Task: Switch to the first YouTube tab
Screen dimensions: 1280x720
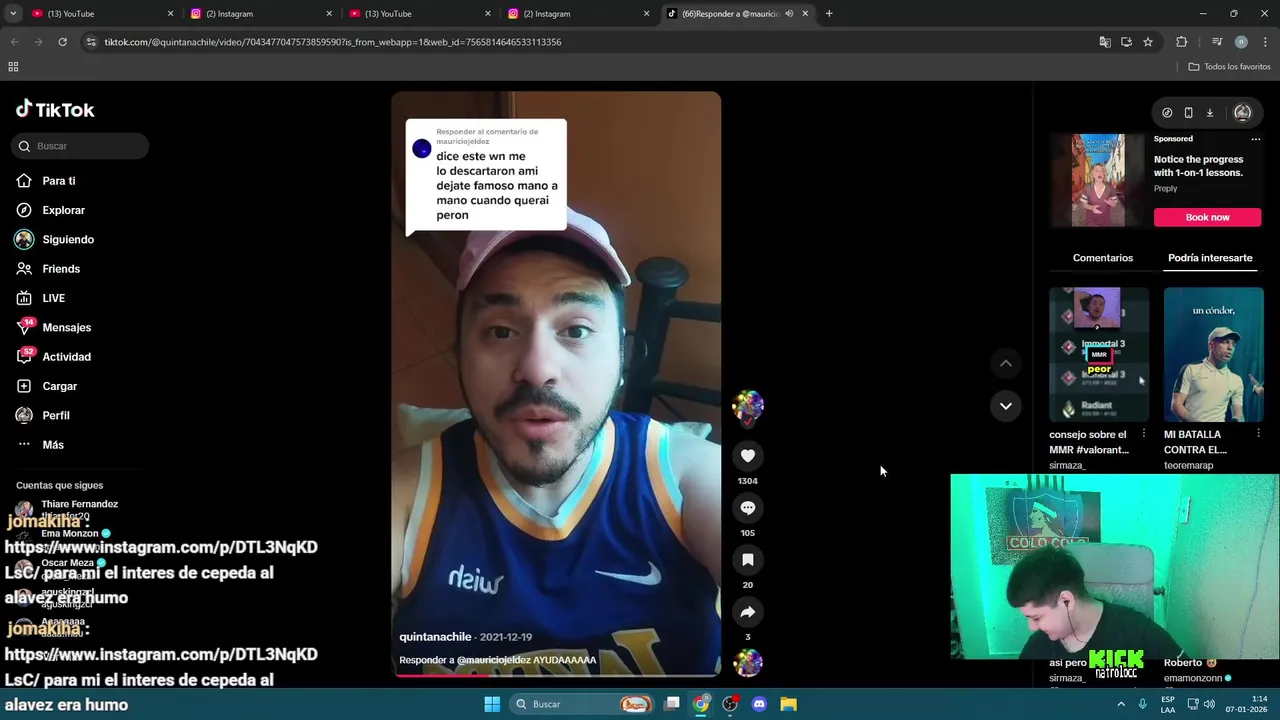Action: [x=102, y=14]
